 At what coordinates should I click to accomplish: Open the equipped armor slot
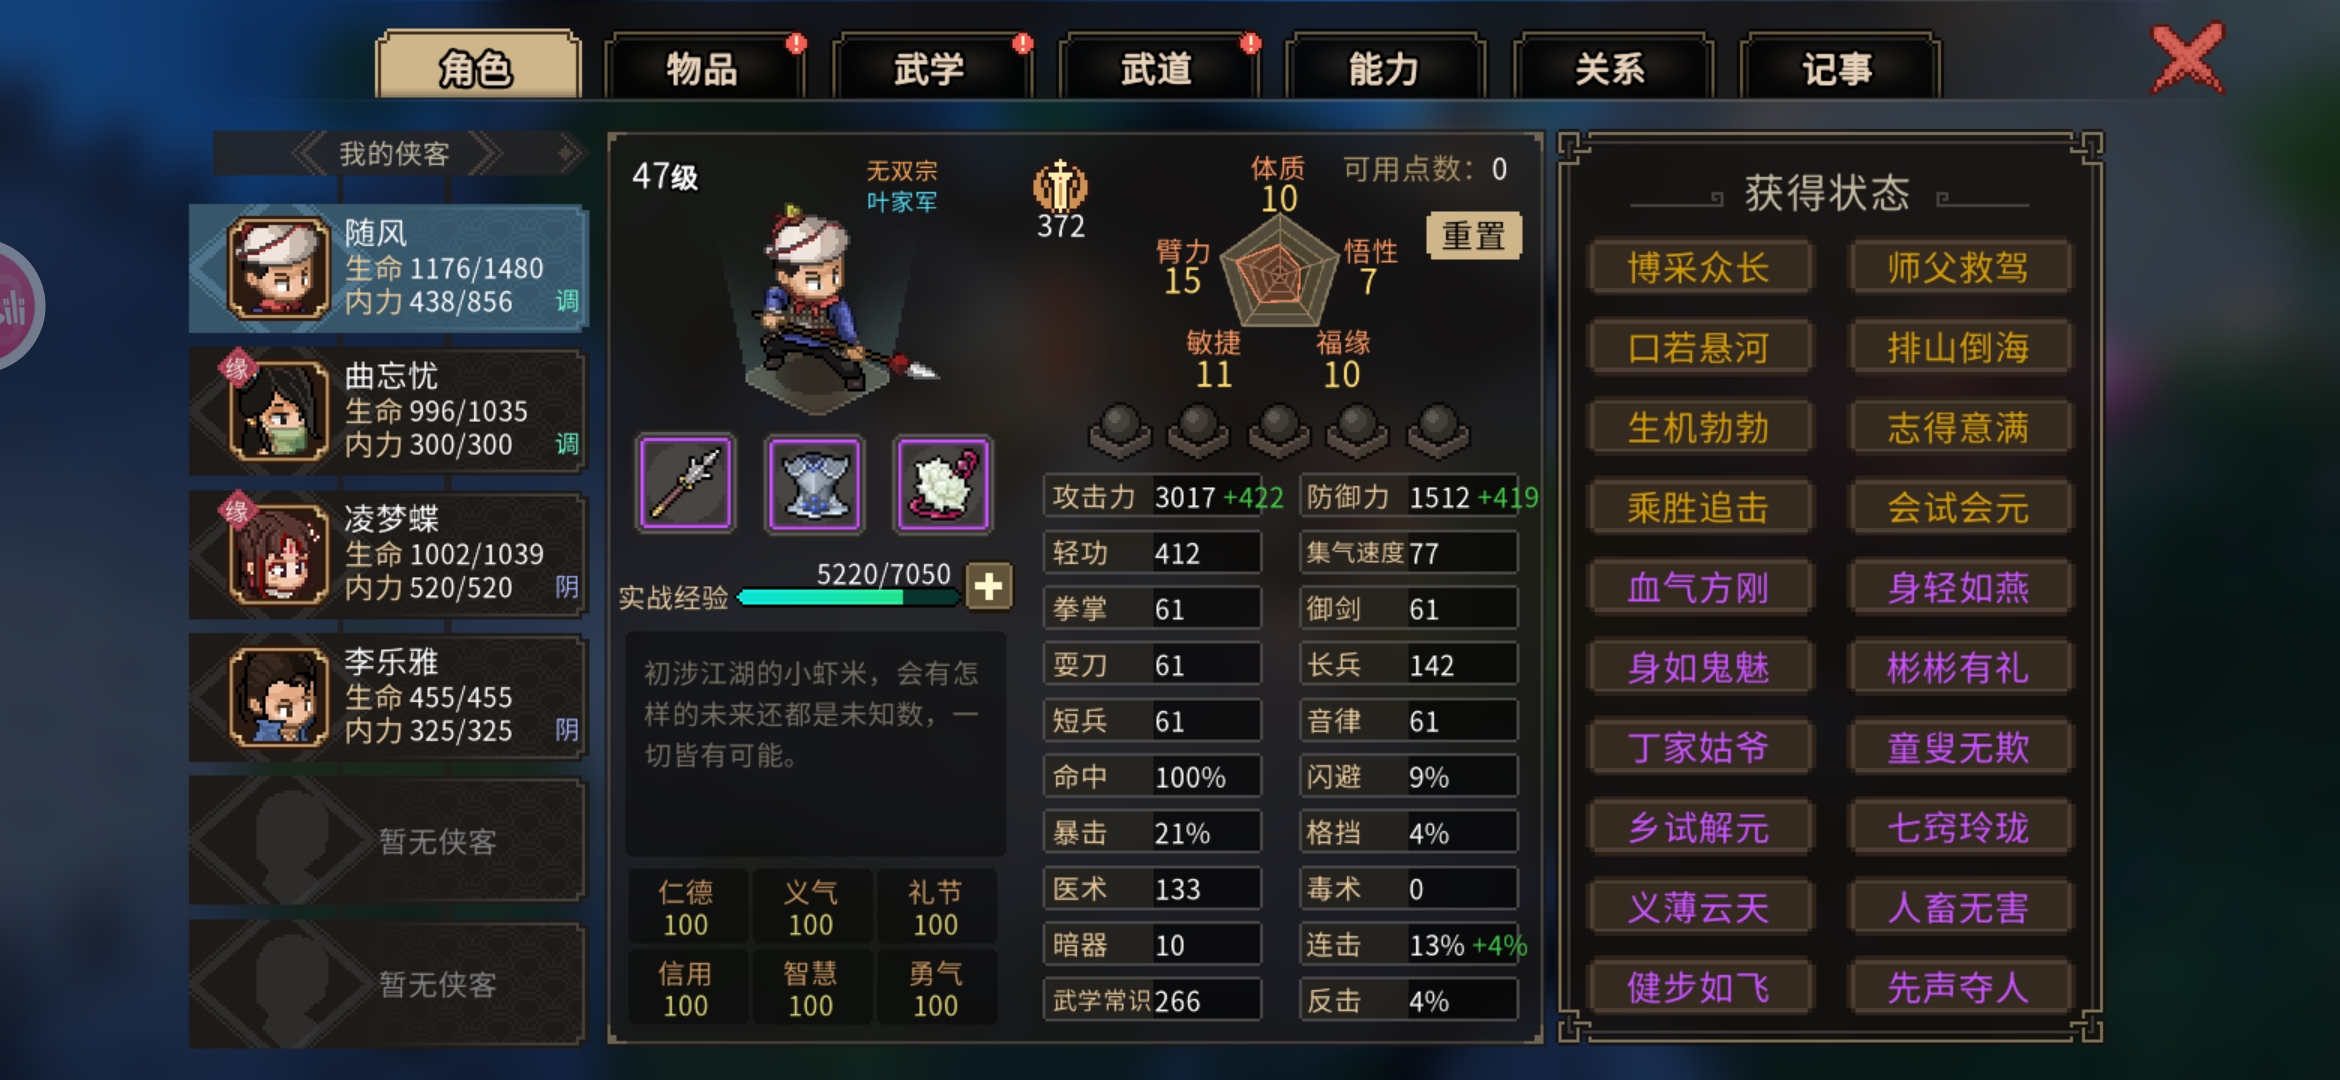[815, 483]
